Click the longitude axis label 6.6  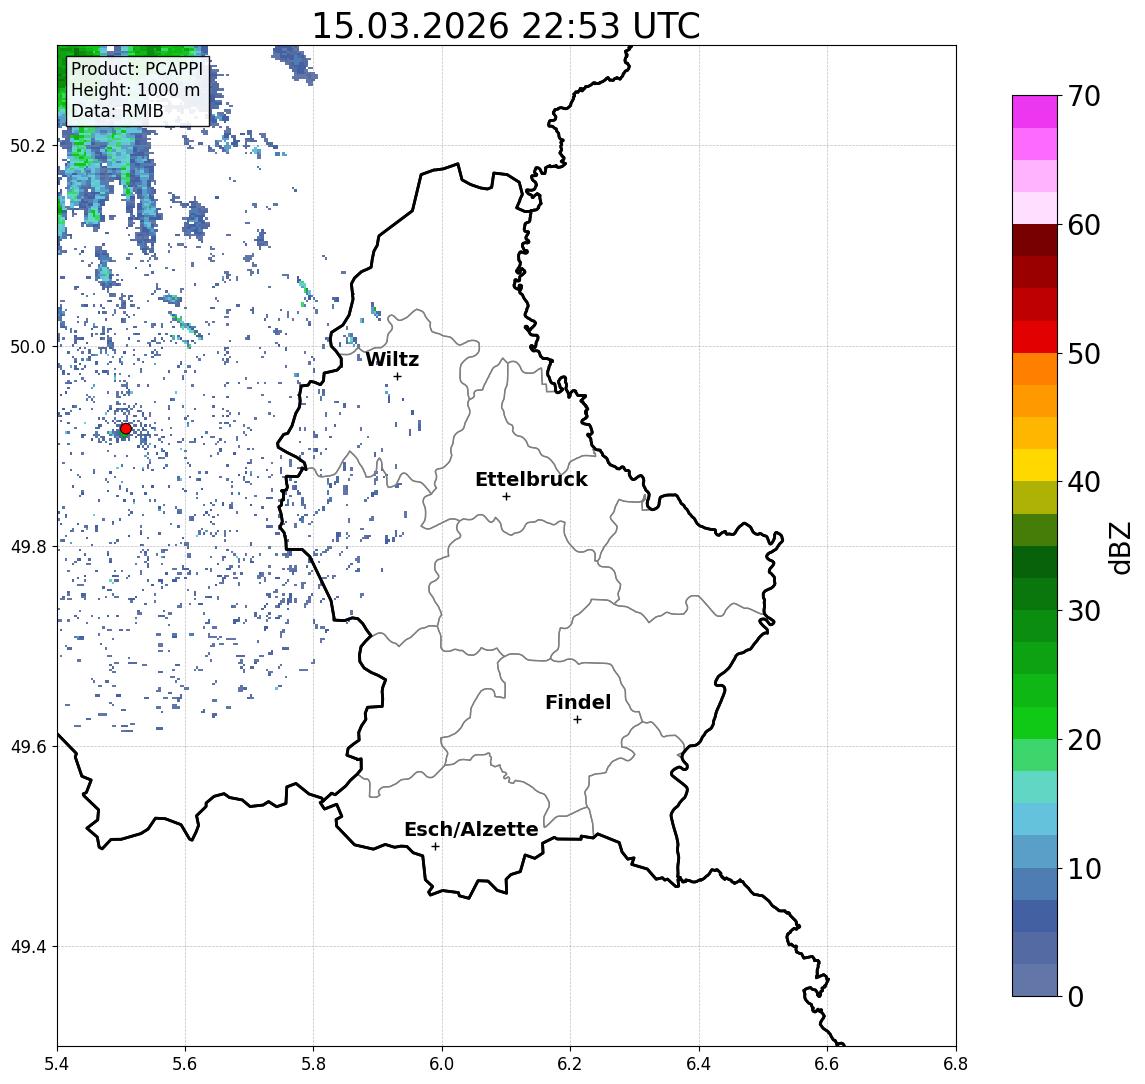coord(827,1064)
